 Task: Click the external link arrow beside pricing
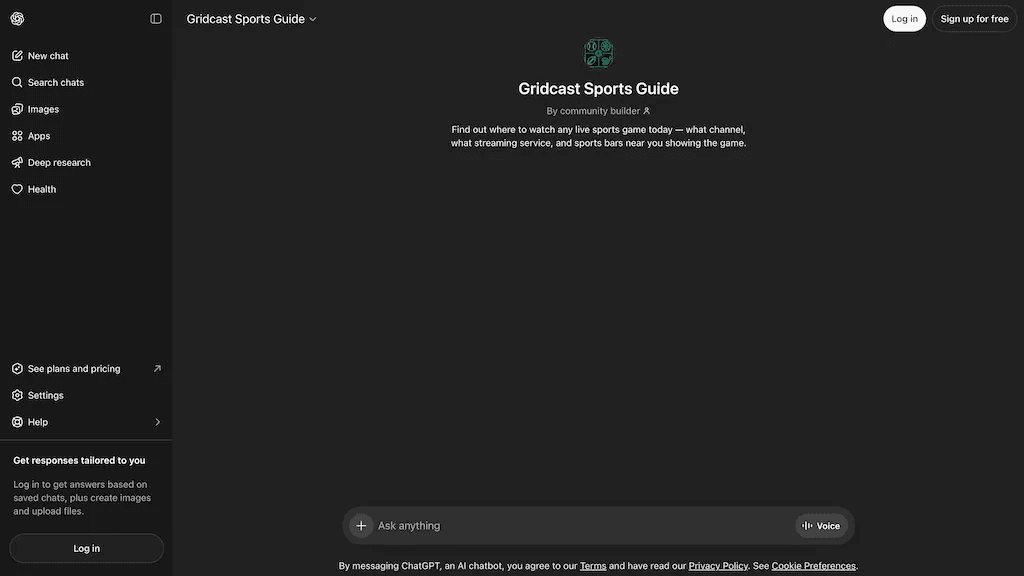pos(157,369)
